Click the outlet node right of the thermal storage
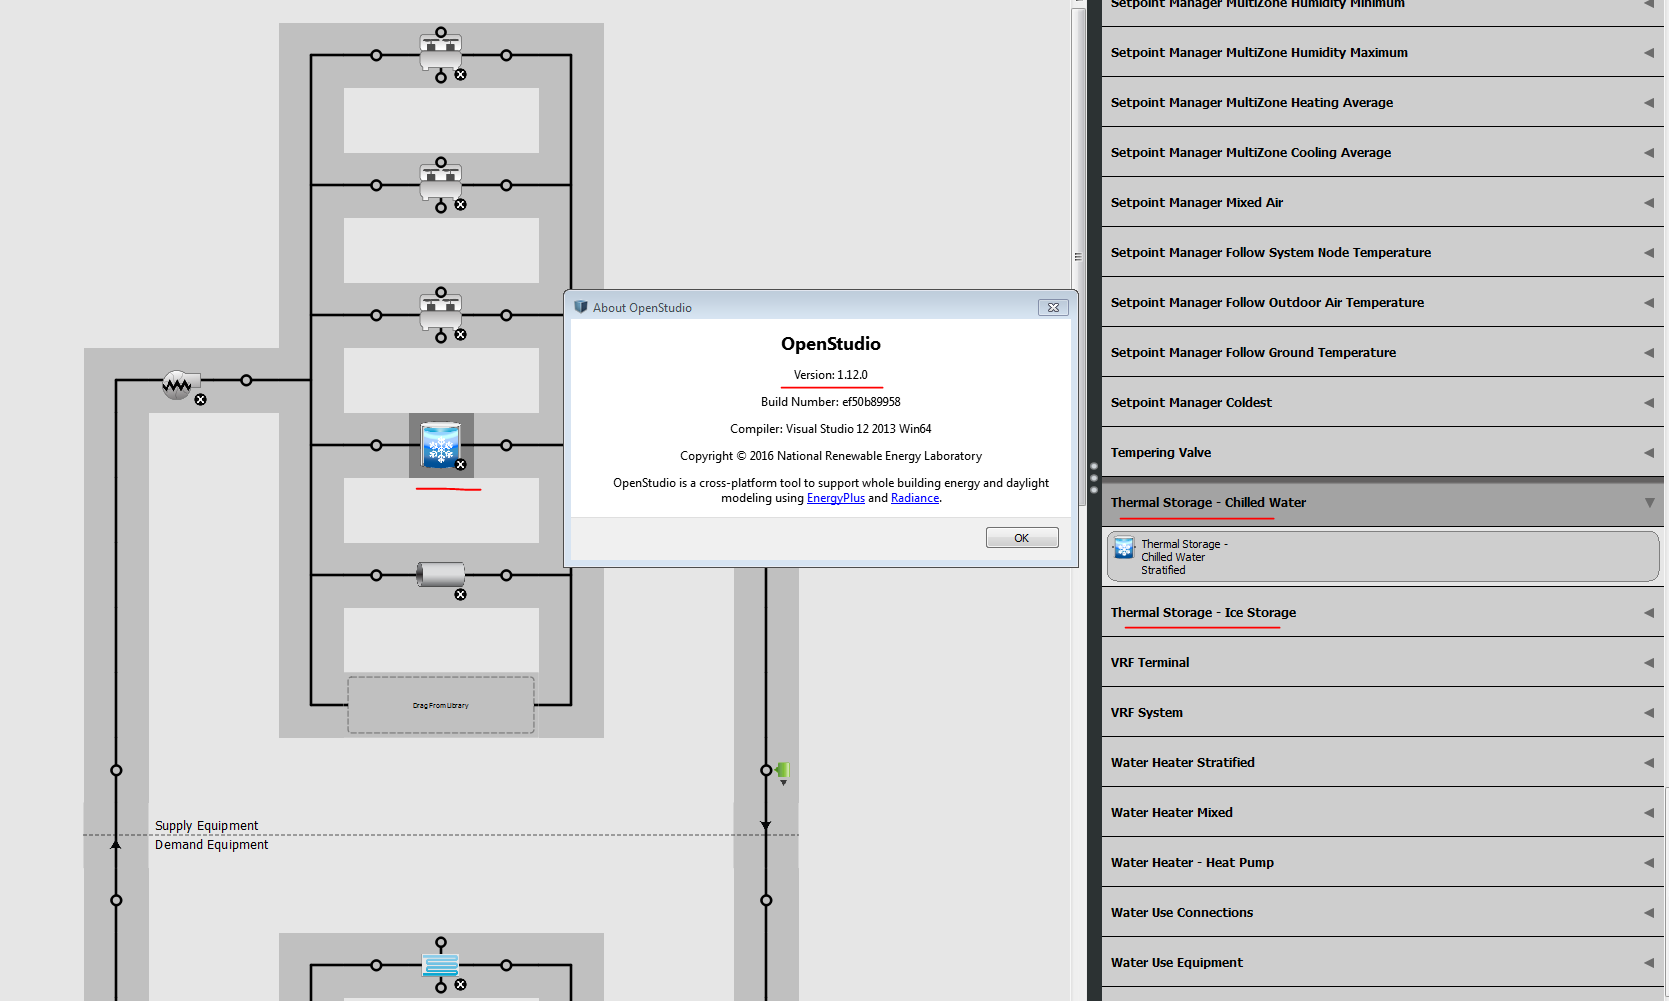The width and height of the screenshot is (1669, 1001). [506, 445]
